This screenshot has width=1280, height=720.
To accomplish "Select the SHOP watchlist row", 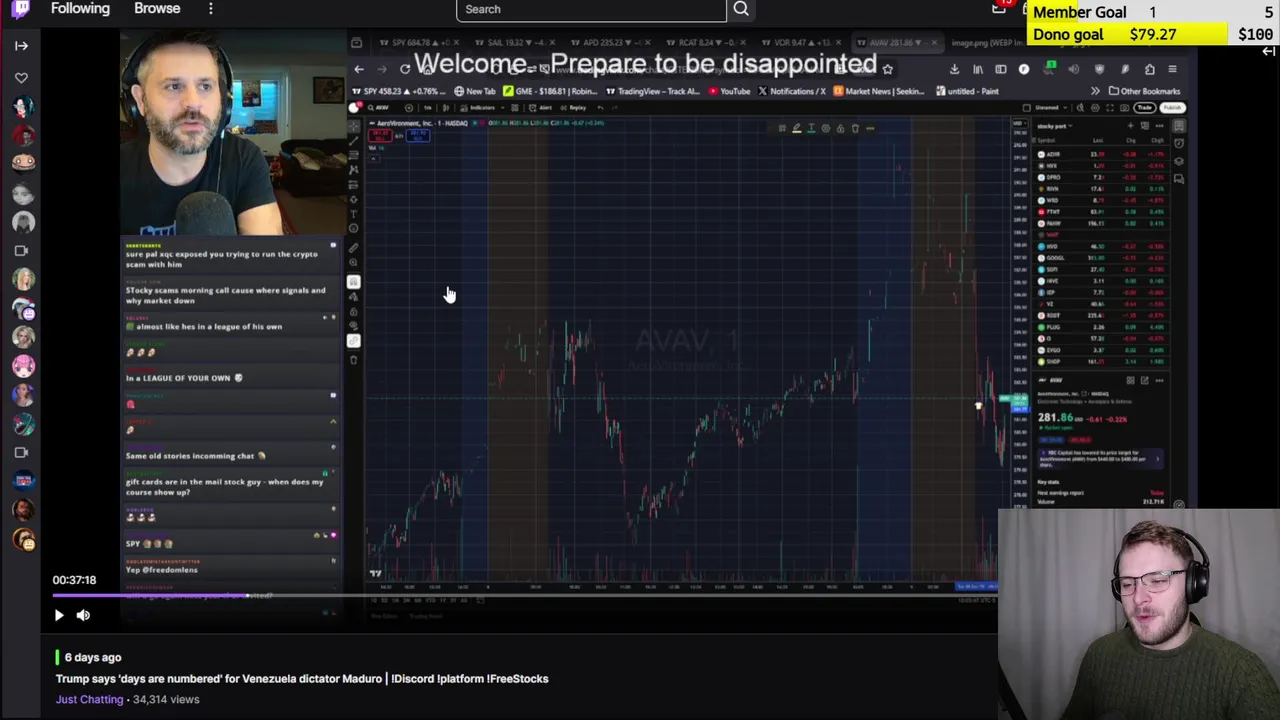I will (1101, 362).
